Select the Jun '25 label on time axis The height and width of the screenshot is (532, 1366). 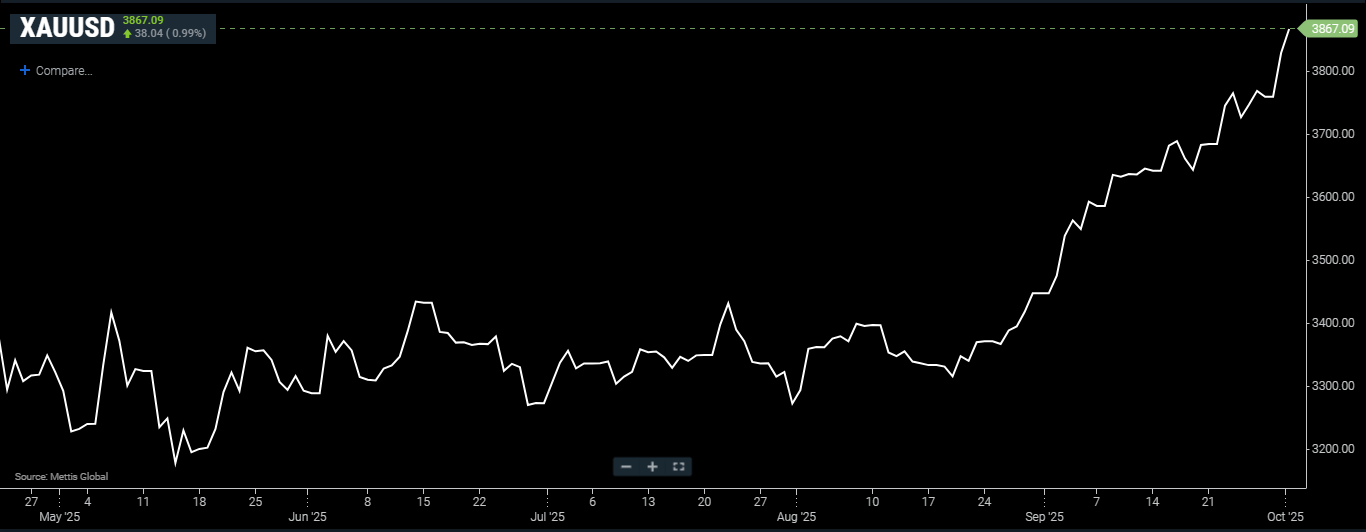[x=308, y=517]
